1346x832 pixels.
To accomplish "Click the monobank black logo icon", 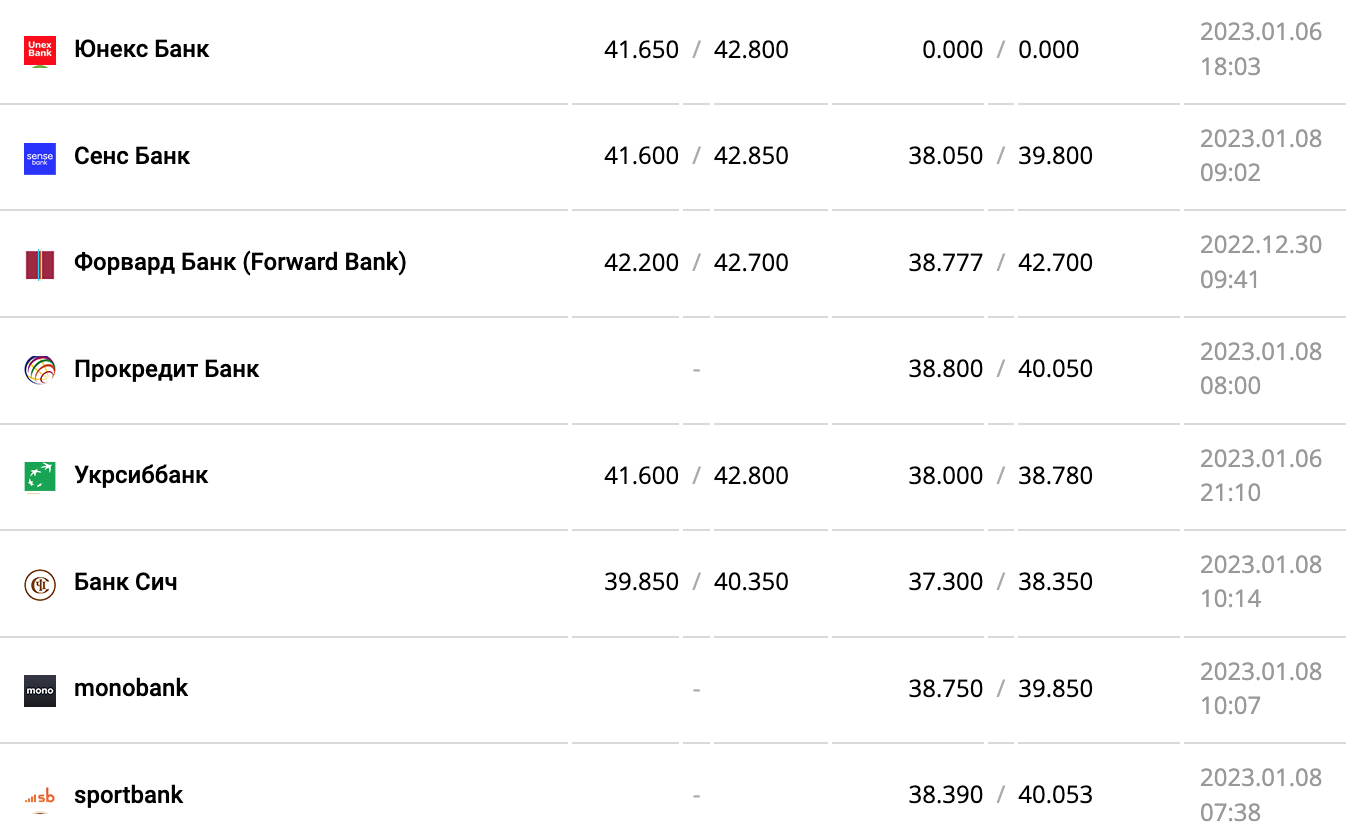I will tap(40, 690).
